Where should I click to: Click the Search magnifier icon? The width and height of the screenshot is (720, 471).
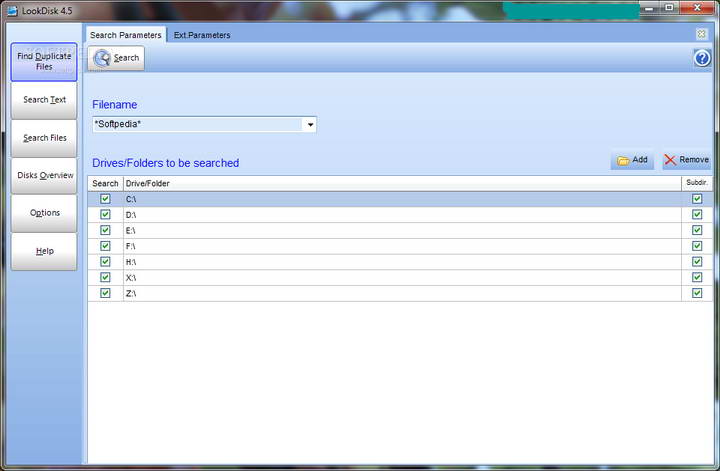(x=102, y=58)
